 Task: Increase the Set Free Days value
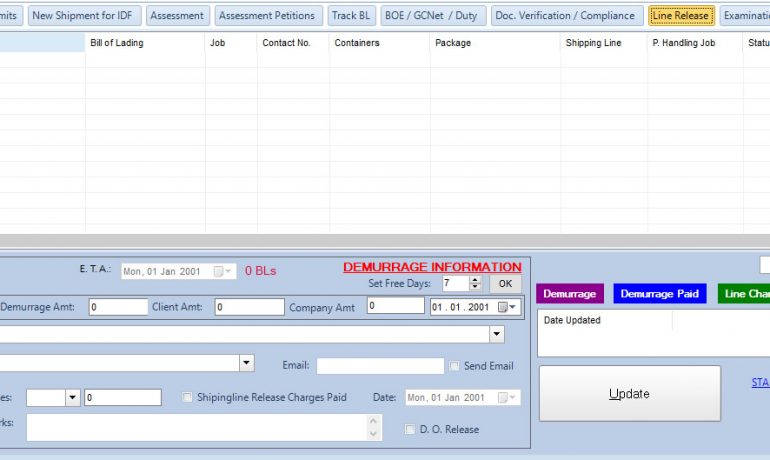(475, 281)
